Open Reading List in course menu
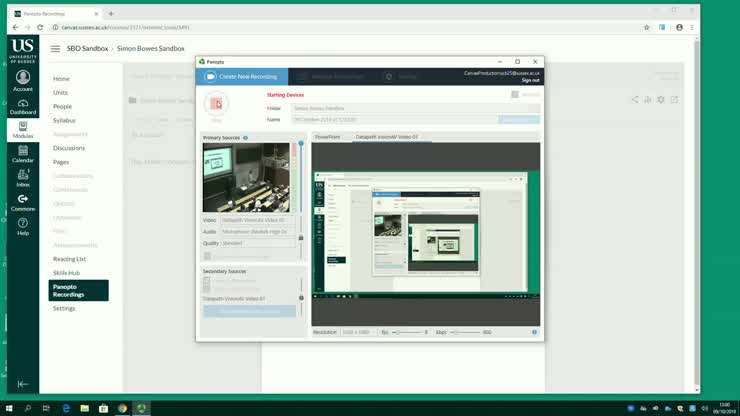Image resolution: width=740 pixels, height=416 pixels. click(69, 259)
